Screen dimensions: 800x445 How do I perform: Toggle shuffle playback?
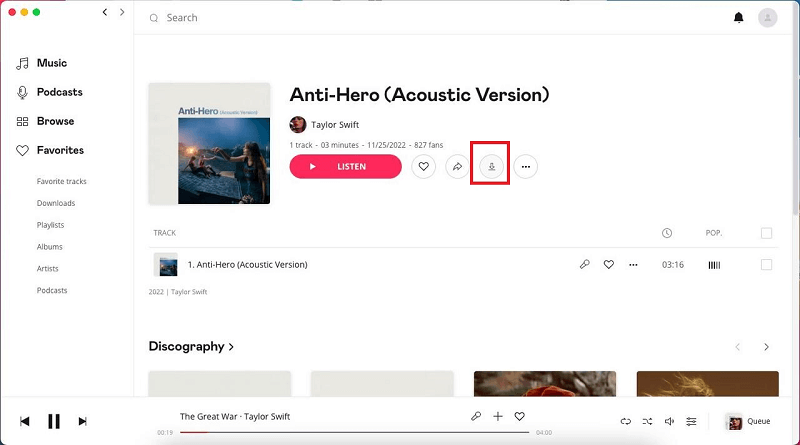(x=647, y=421)
